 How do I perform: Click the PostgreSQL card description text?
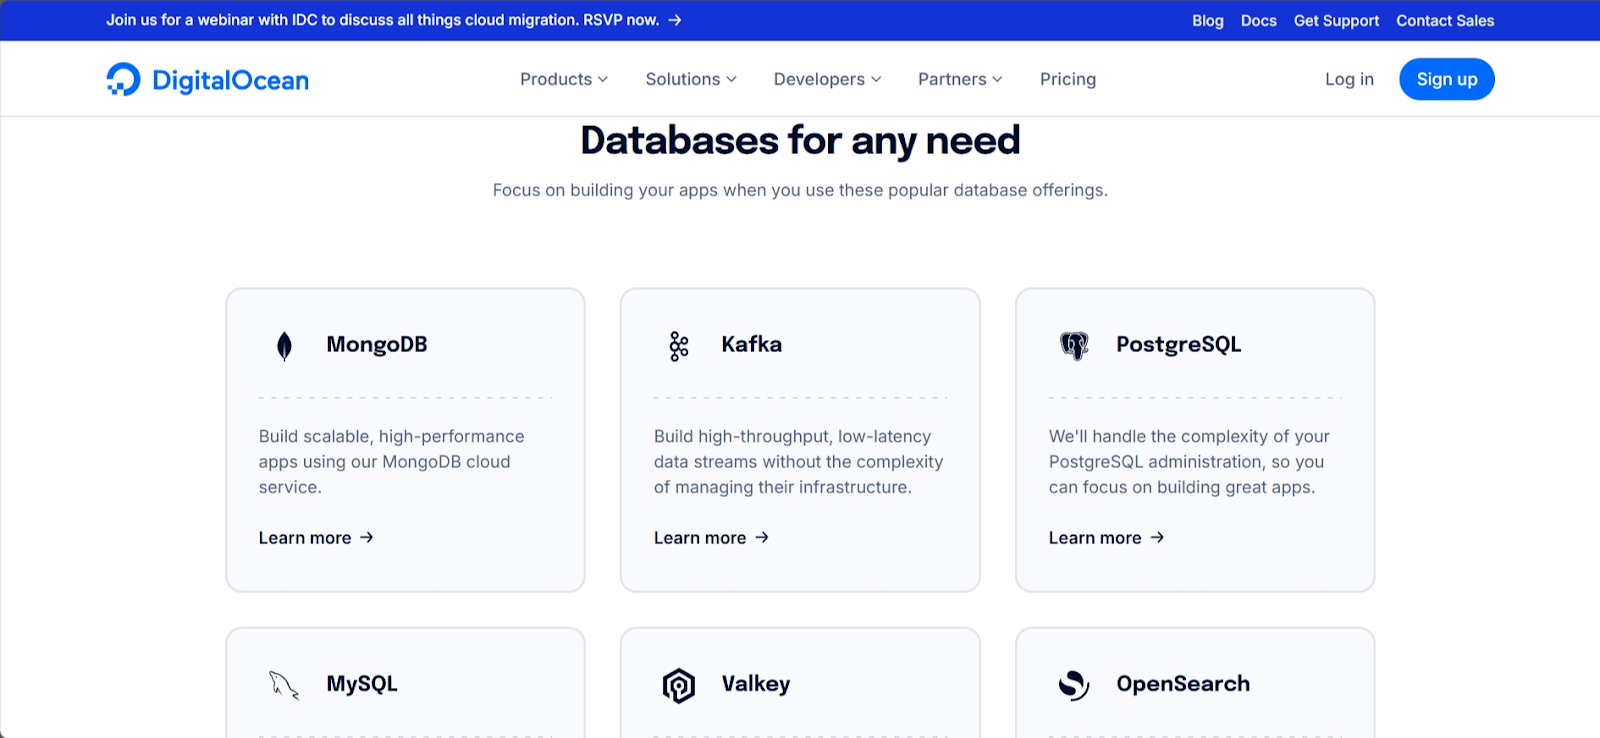click(x=1189, y=462)
